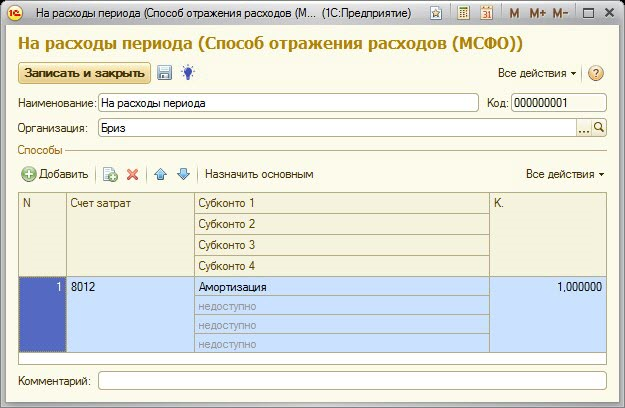The width and height of the screenshot is (625, 408).
Task: Open help with question mark icon
Action: (x=596, y=74)
